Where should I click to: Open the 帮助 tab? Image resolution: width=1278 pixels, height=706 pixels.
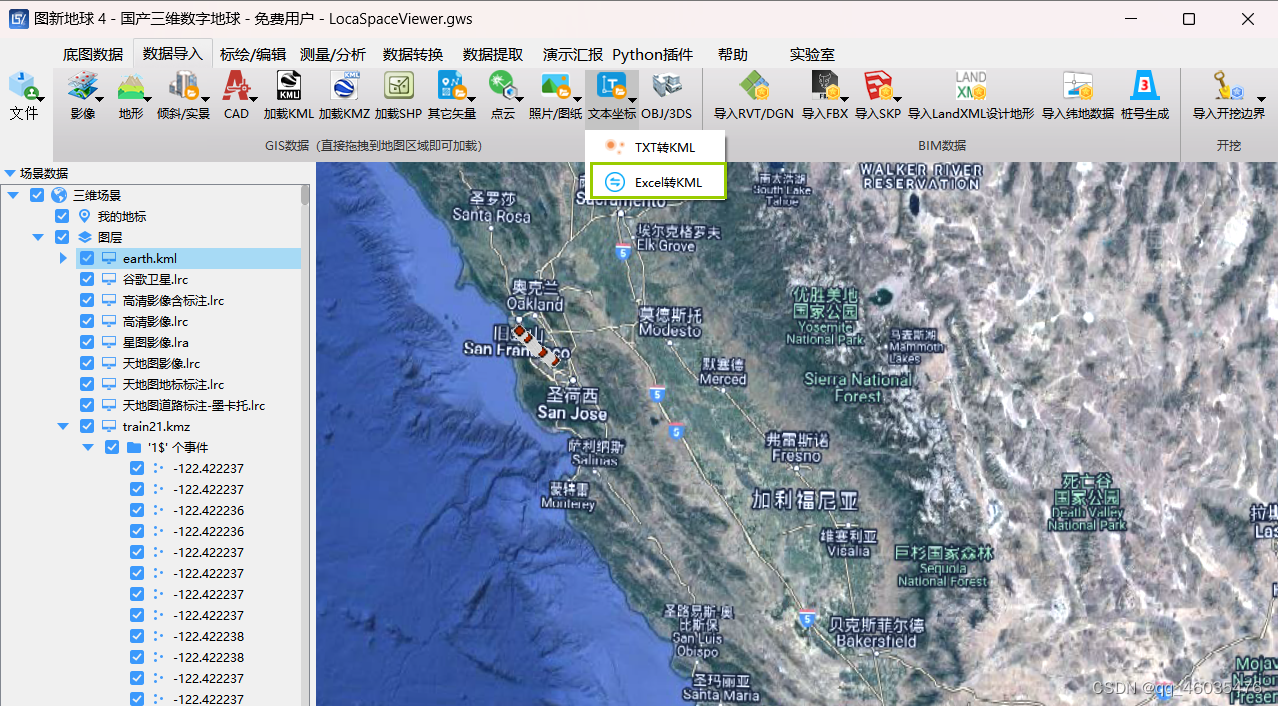[x=733, y=54]
